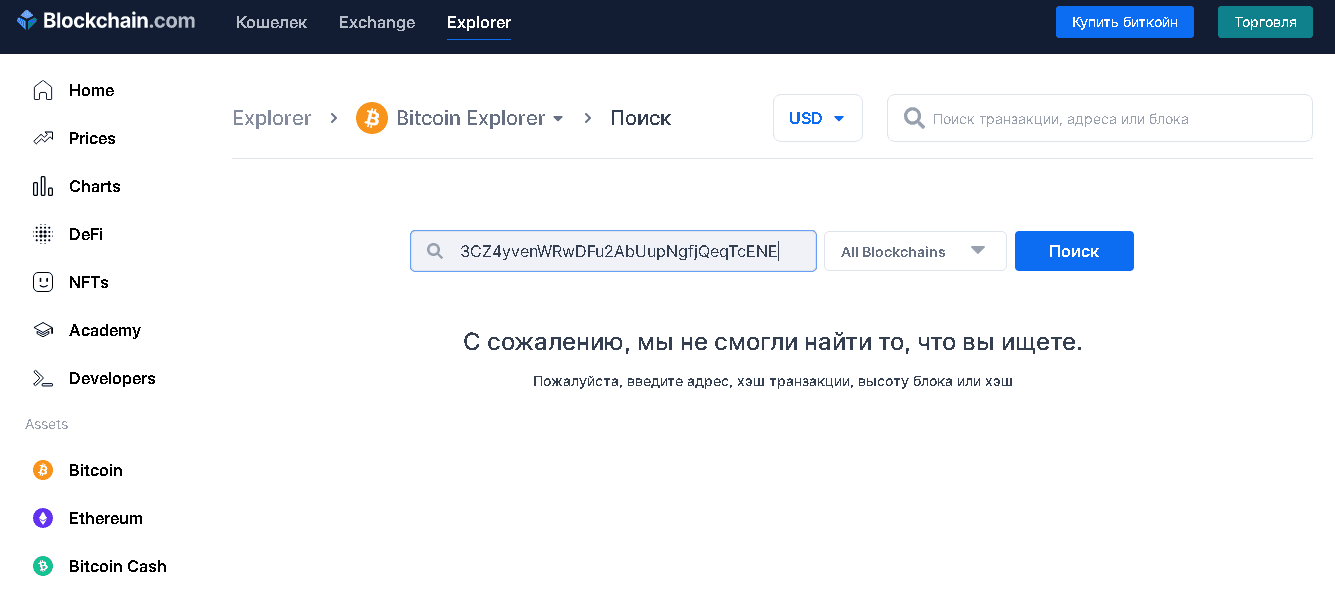Open the Developers terminal icon
The width and height of the screenshot is (1335, 596).
pyautogui.click(x=43, y=379)
